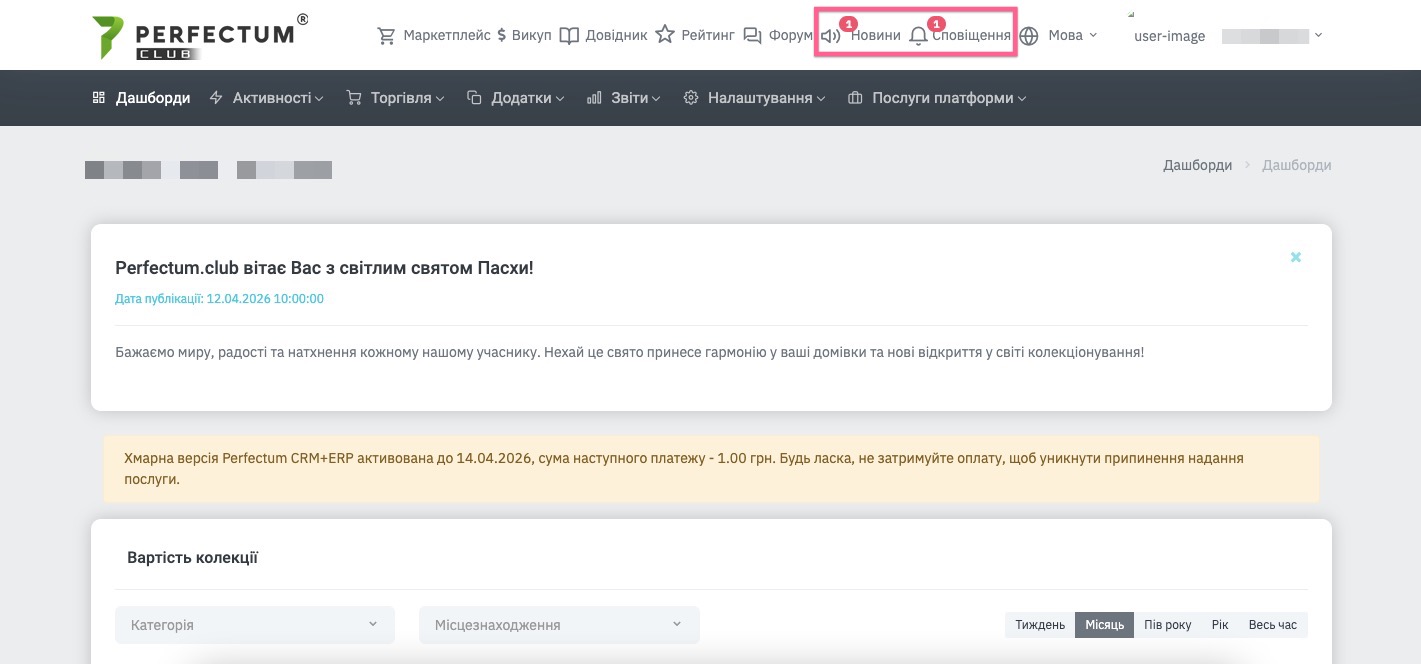
Task: Click the globe language icon
Action: (x=1029, y=36)
